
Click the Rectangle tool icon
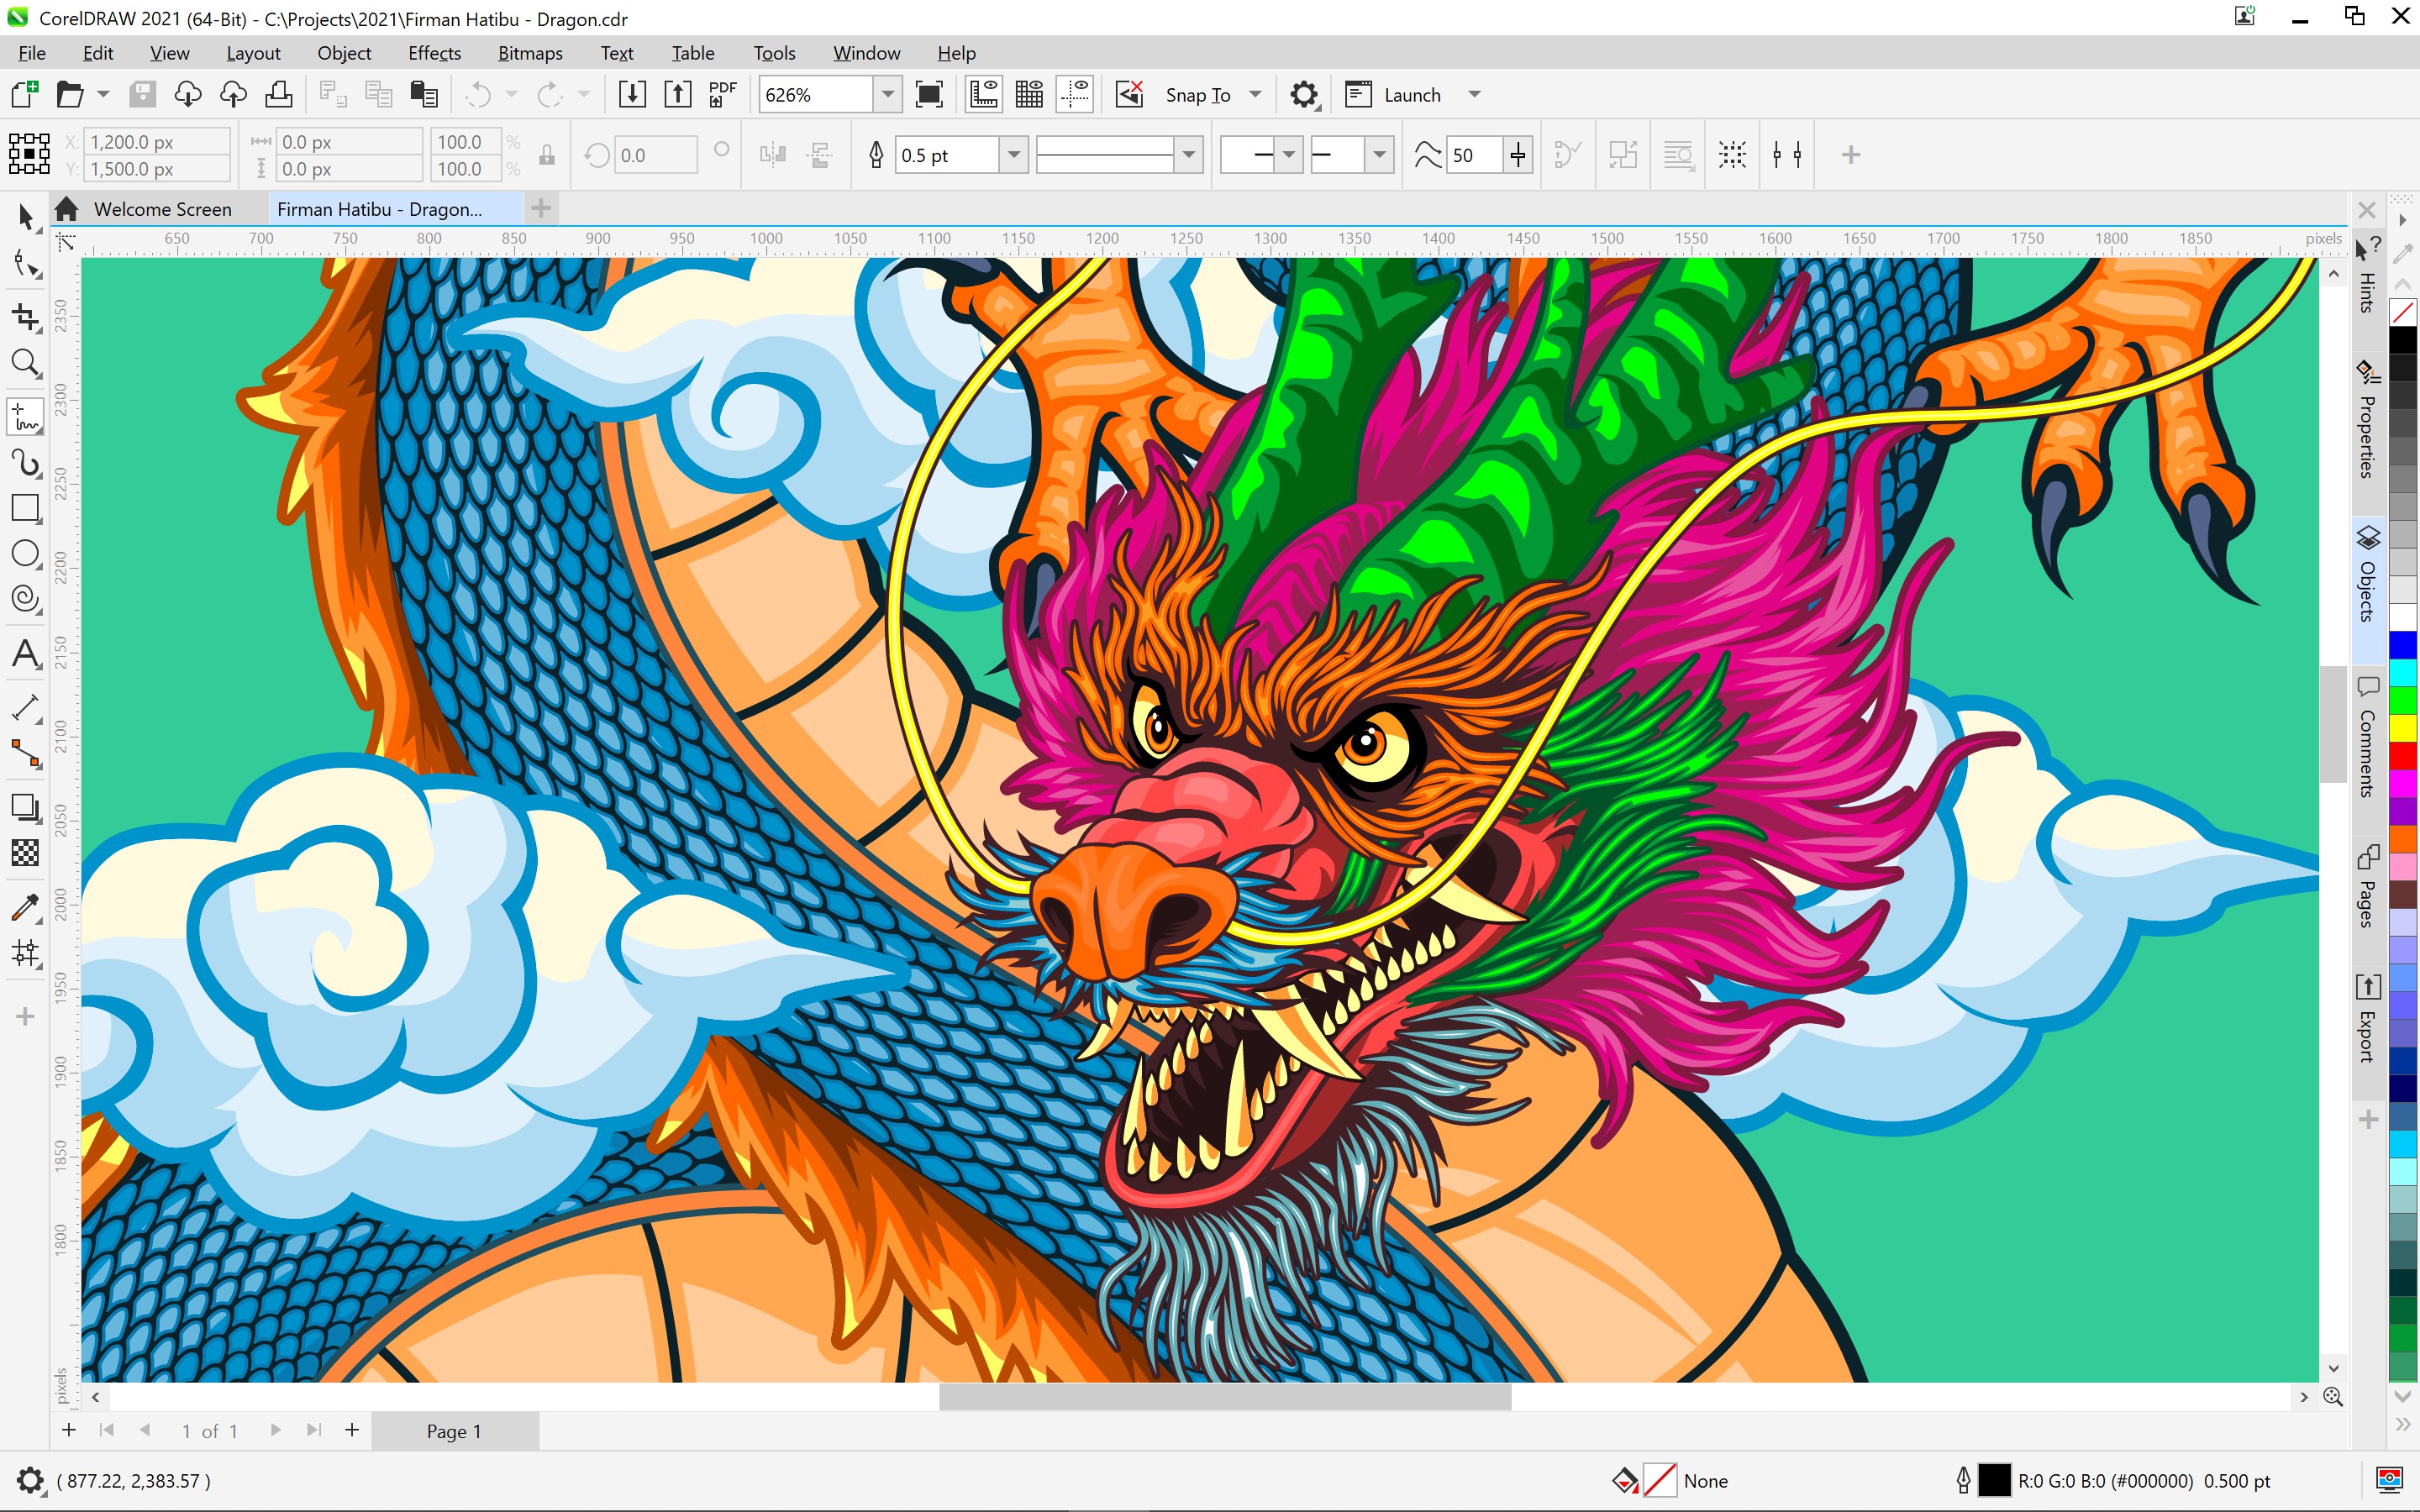click(x=24, y=512)
